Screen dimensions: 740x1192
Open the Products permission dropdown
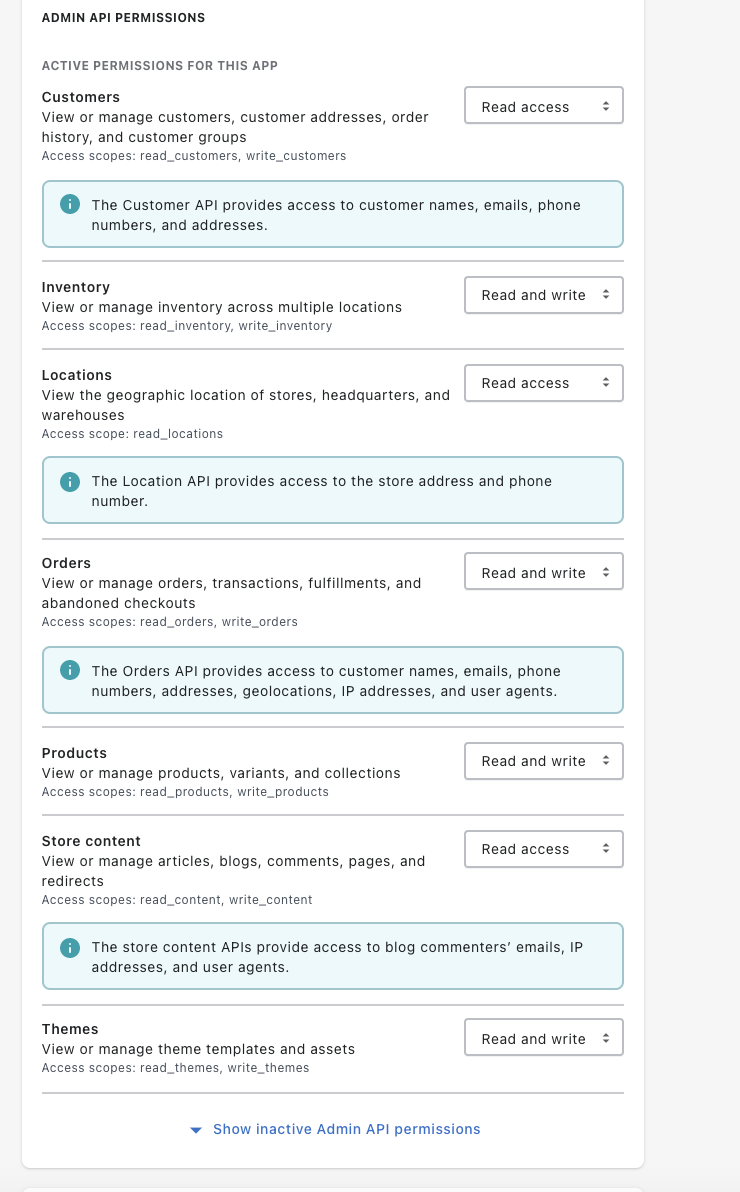544,761
